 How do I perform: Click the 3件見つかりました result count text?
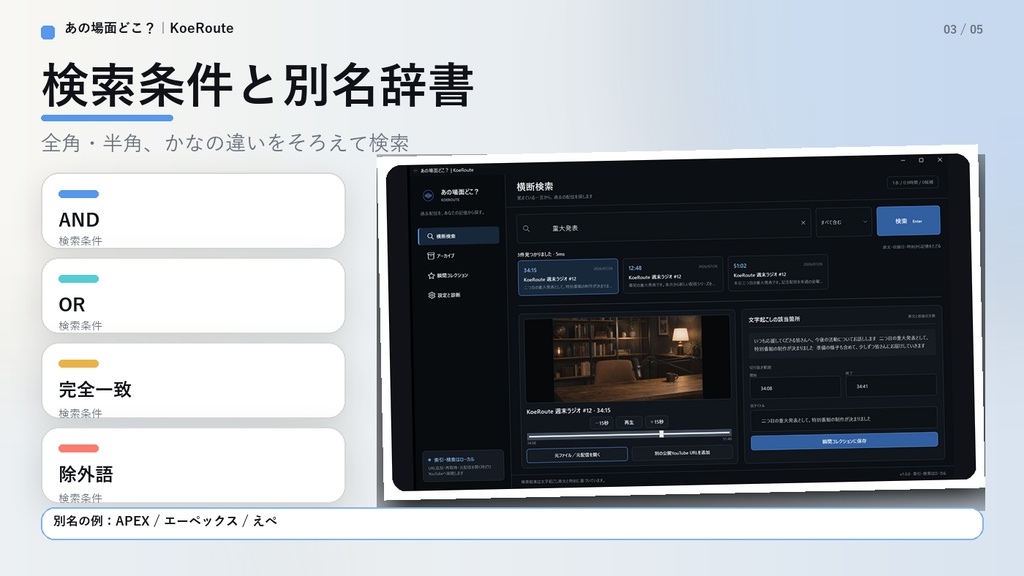point(541,254)
